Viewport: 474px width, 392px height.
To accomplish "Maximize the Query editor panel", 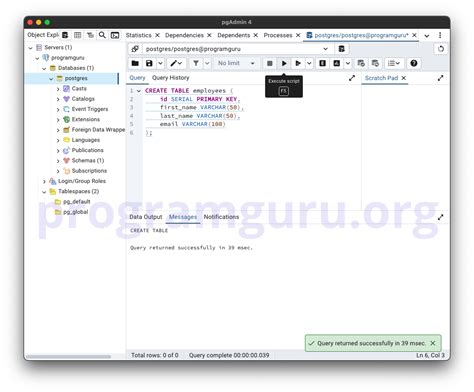I will click(x=352, y=78).
